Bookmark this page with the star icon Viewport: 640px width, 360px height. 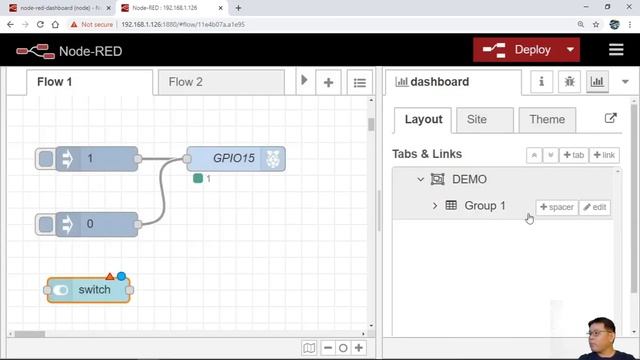click(x=596, y=24)
